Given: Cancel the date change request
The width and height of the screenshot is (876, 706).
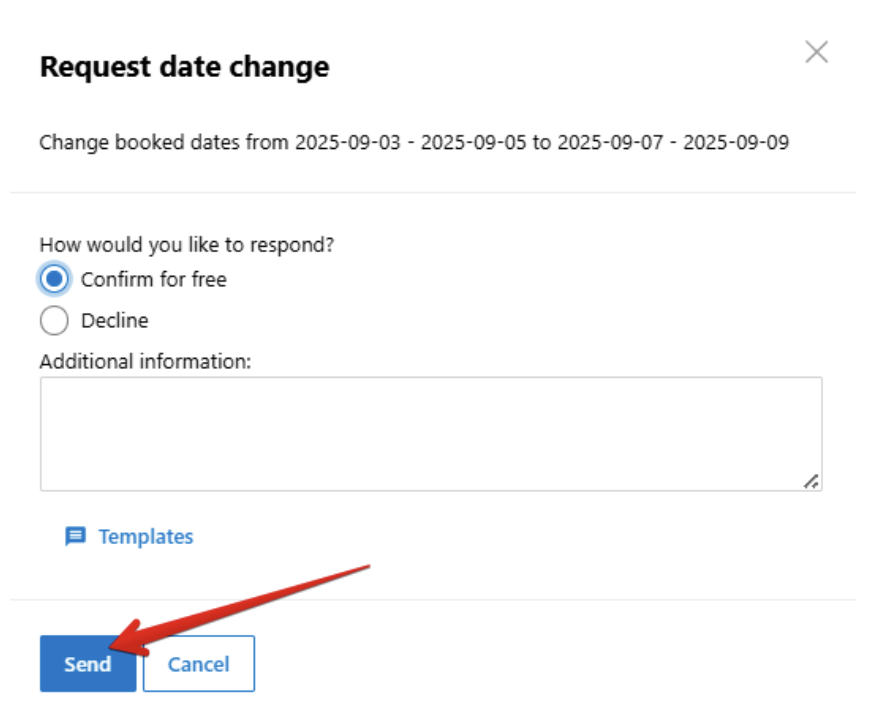Looking at the screenshot, I should (x=199, y=664).
